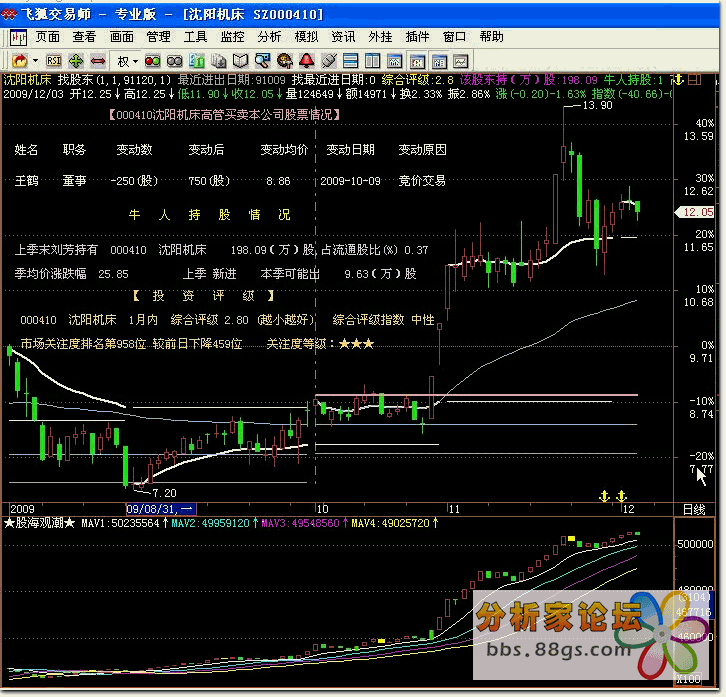This screenshot has width=726, height=697.
Task: Open the magnifier search tool icon
Action: coord(261,60)
